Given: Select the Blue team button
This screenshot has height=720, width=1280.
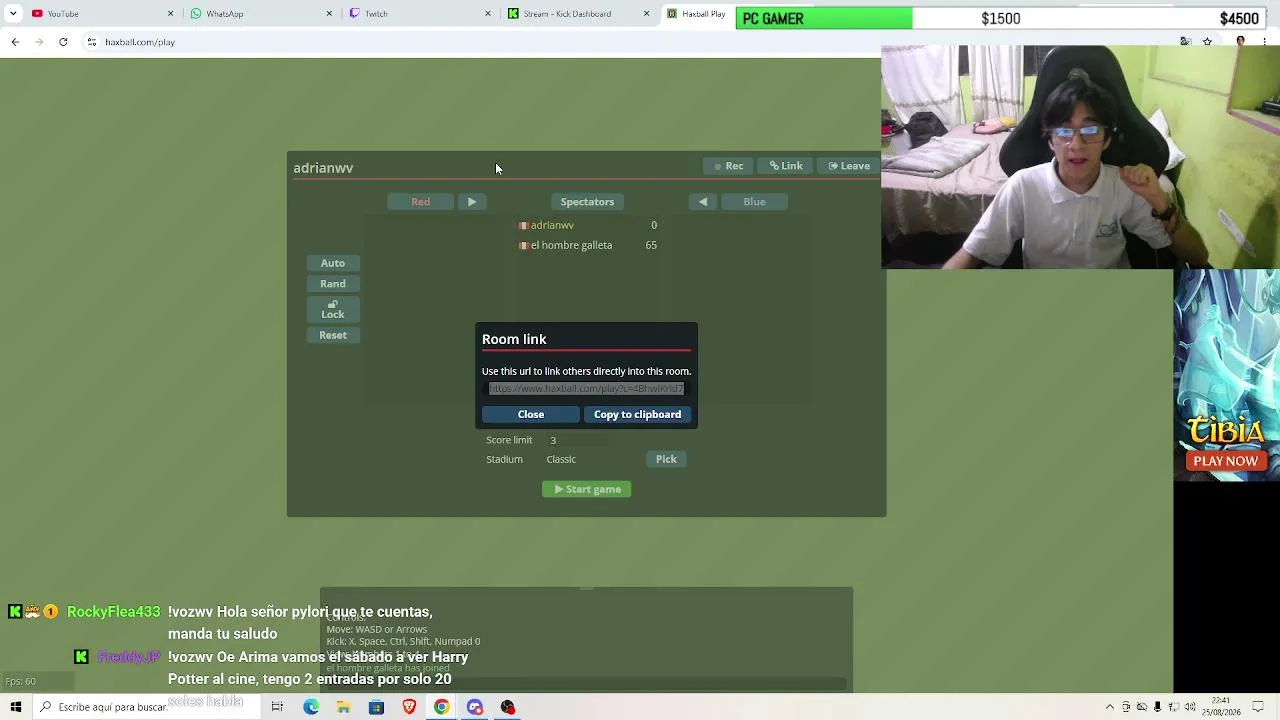Looking at the screenshot, I should tap(754, 202).
